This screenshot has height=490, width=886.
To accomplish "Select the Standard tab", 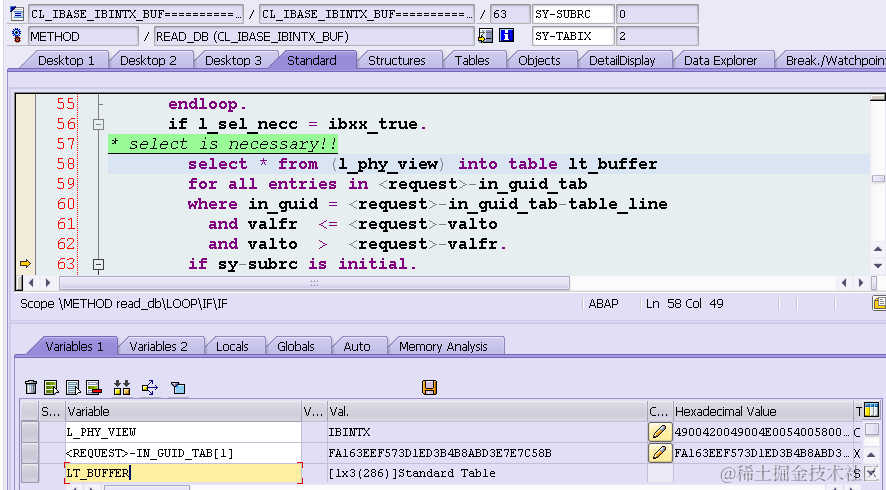I will pyautogui.click(x=312, y=60).
